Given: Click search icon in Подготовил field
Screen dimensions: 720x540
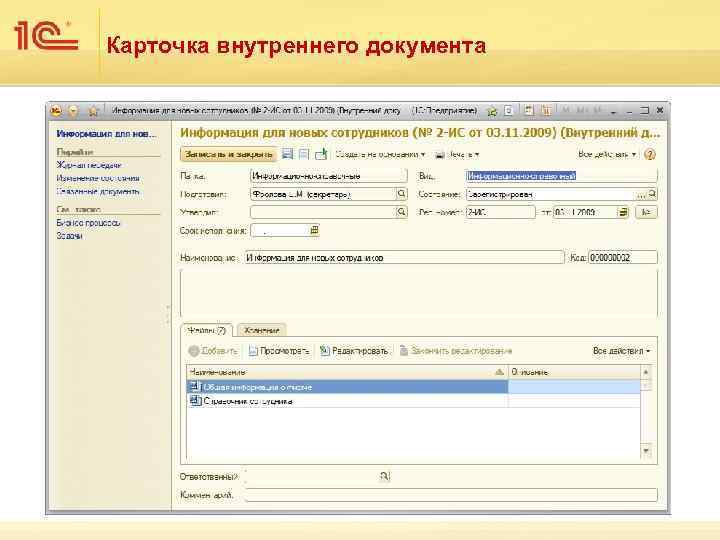Looking at the screenshot, I should tap(401, 194).
